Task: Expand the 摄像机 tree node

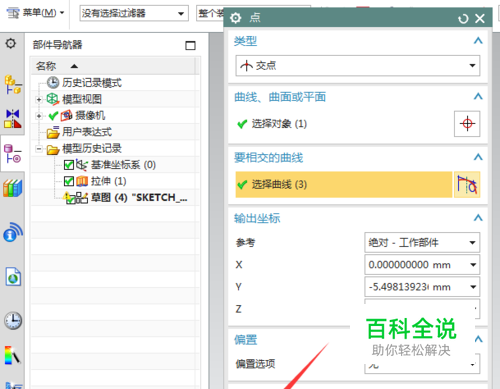Action: tap(39, 116)
